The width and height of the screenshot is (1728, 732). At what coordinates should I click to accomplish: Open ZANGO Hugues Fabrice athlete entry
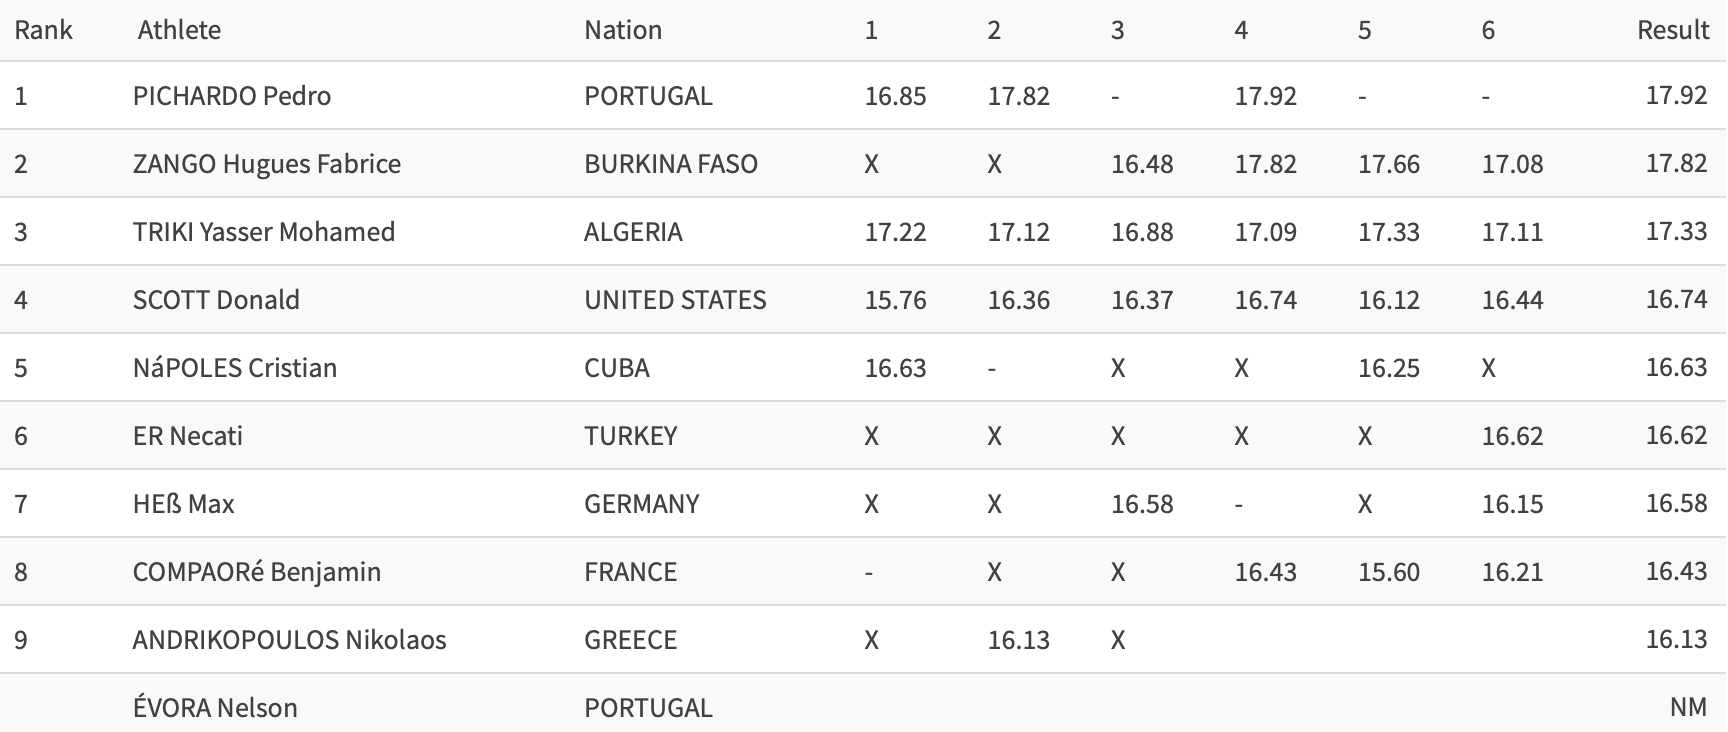(267, 164)
